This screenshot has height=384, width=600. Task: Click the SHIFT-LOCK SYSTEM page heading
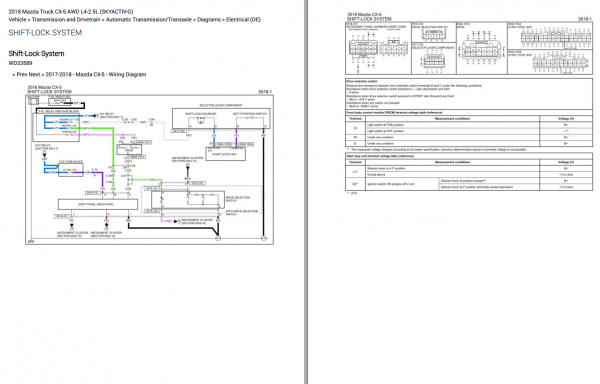45,33
